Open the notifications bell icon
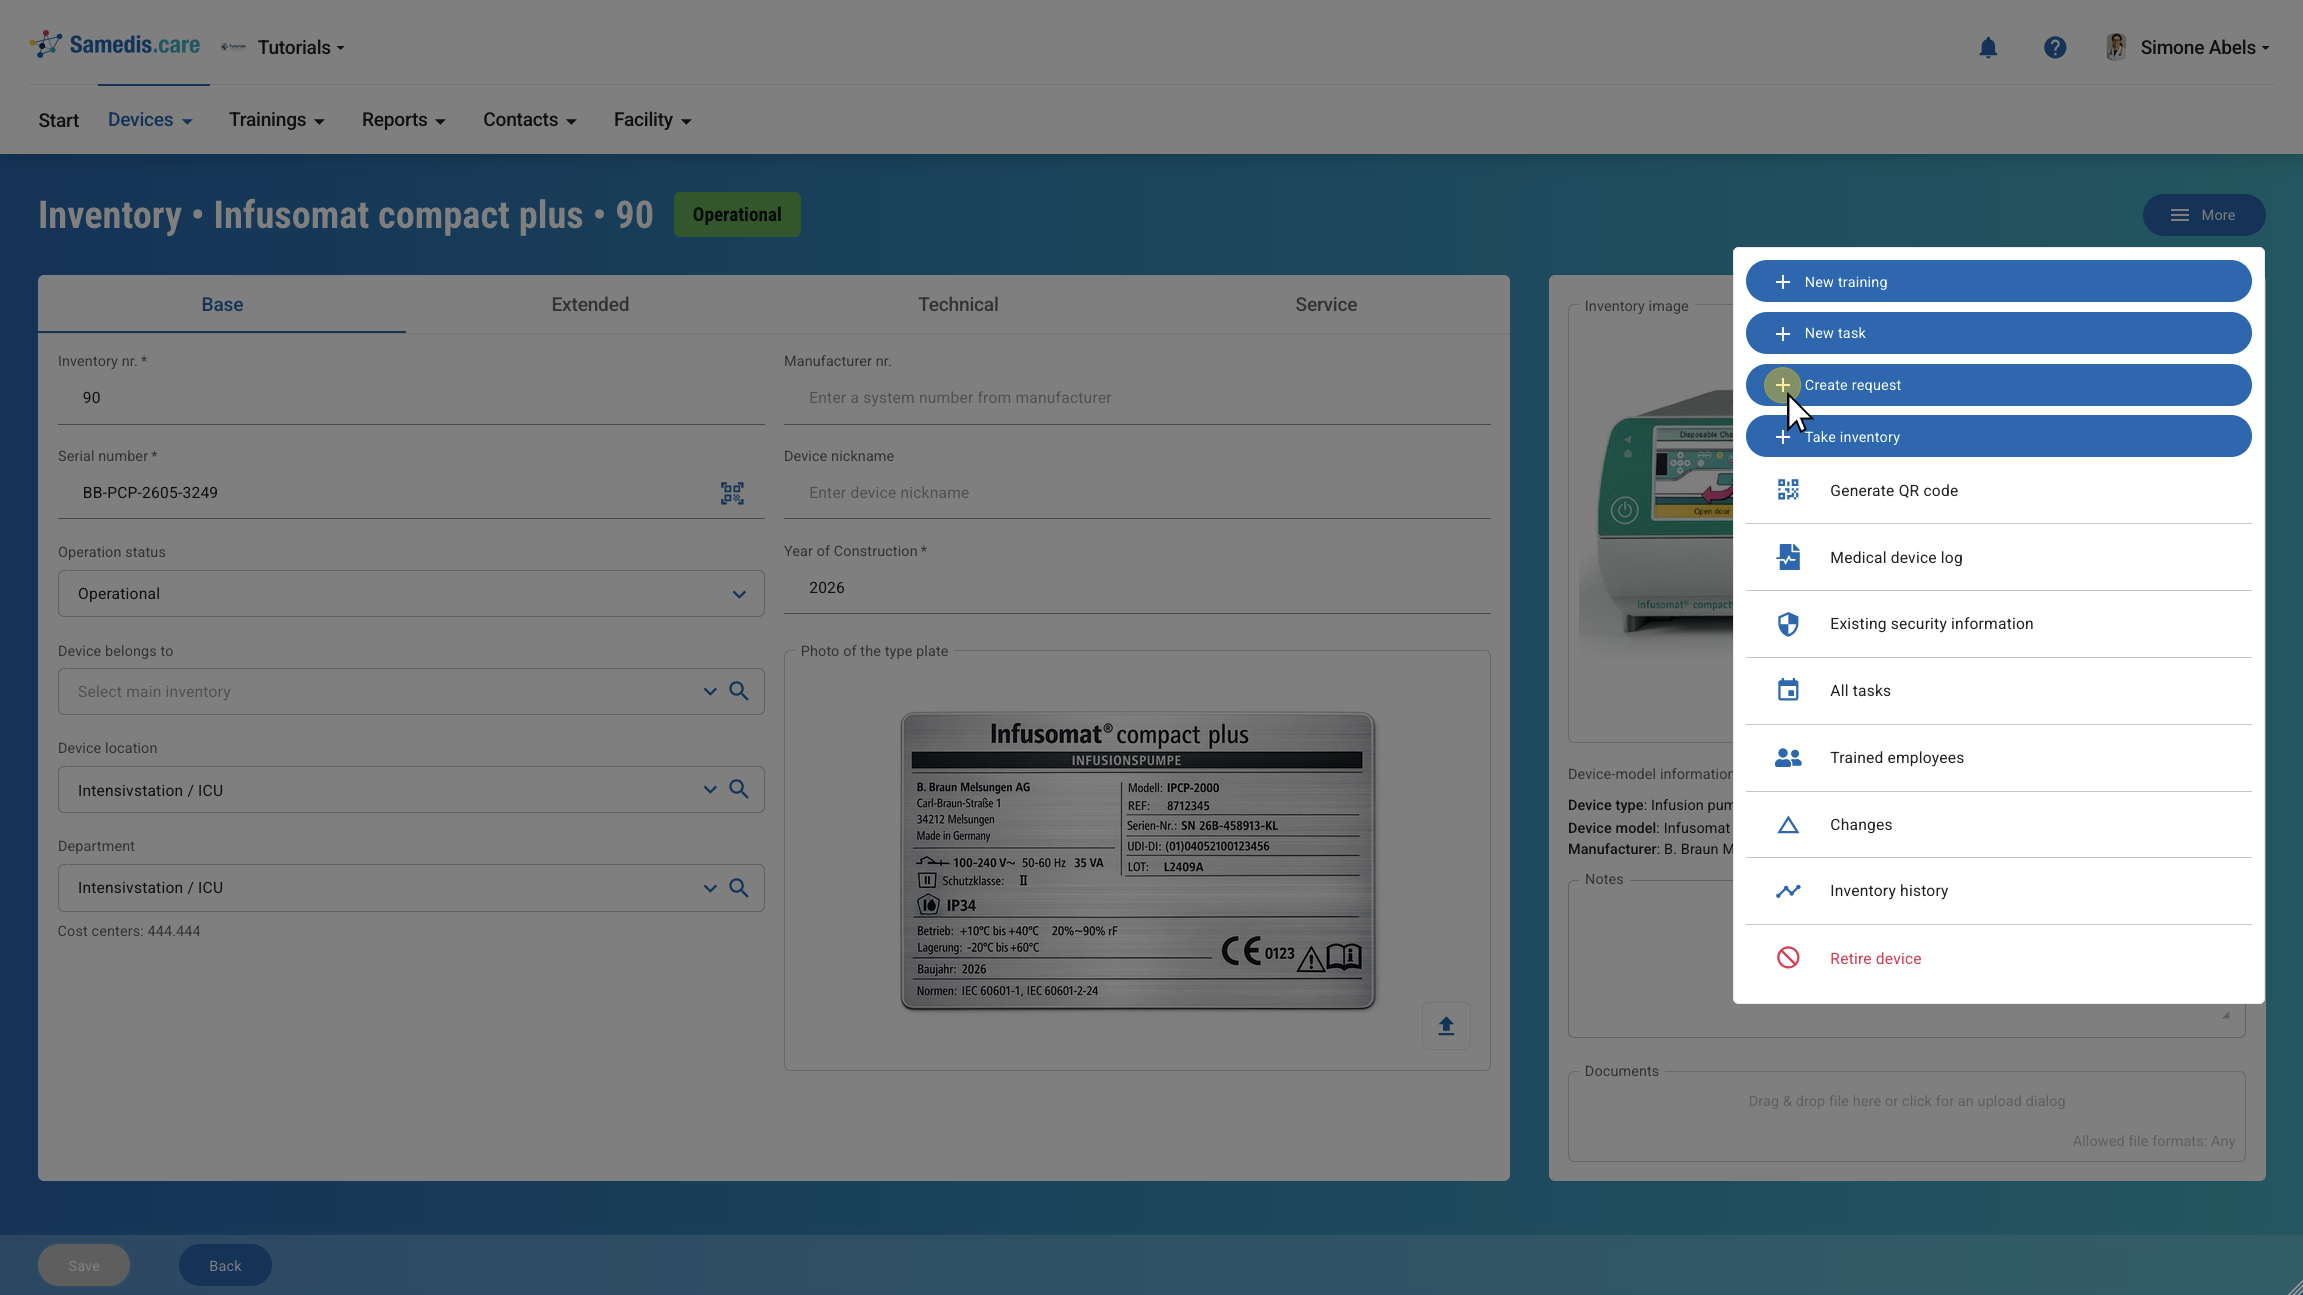Image resolution: width=2303 pixels, height=1295 pixels. tap(1988, 48)
